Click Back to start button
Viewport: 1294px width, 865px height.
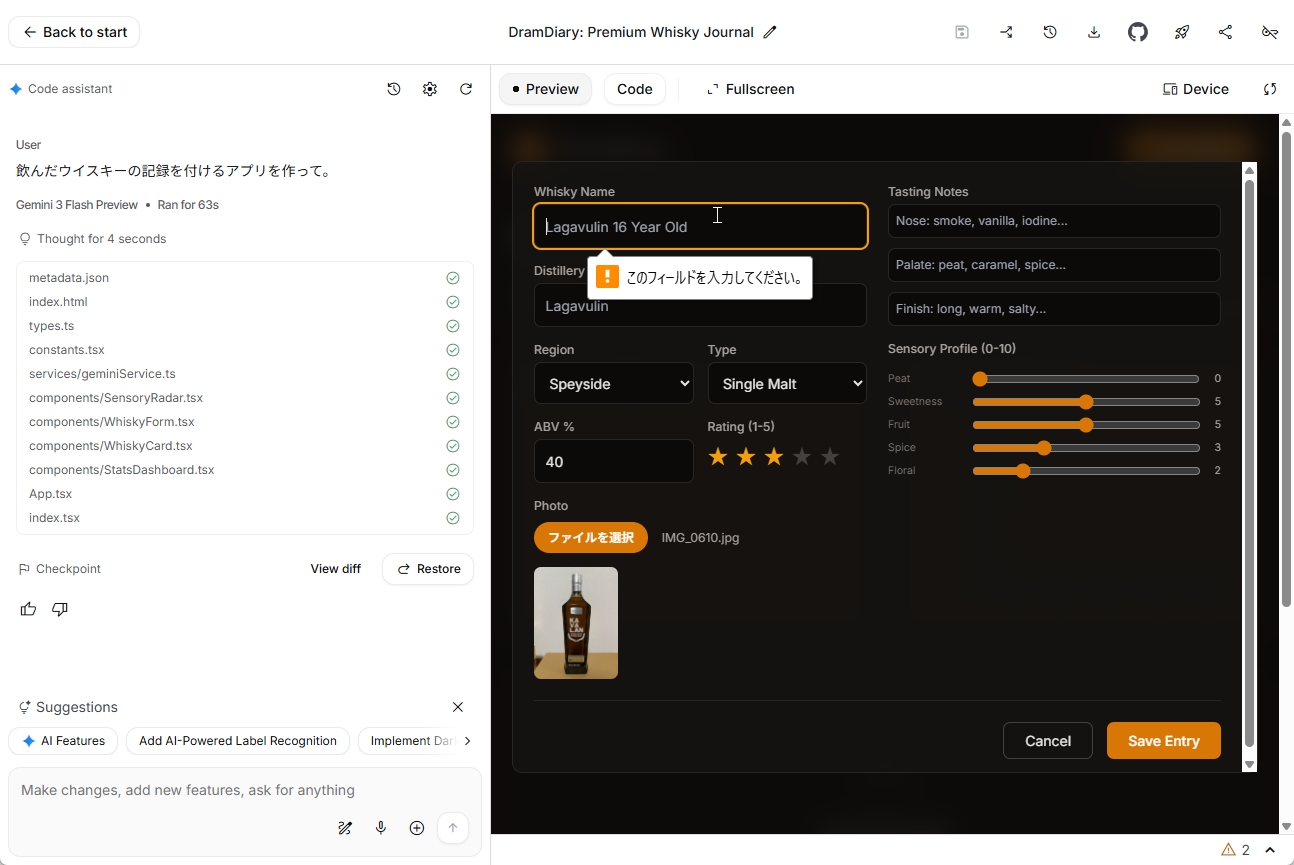click(x=74, y=32)
